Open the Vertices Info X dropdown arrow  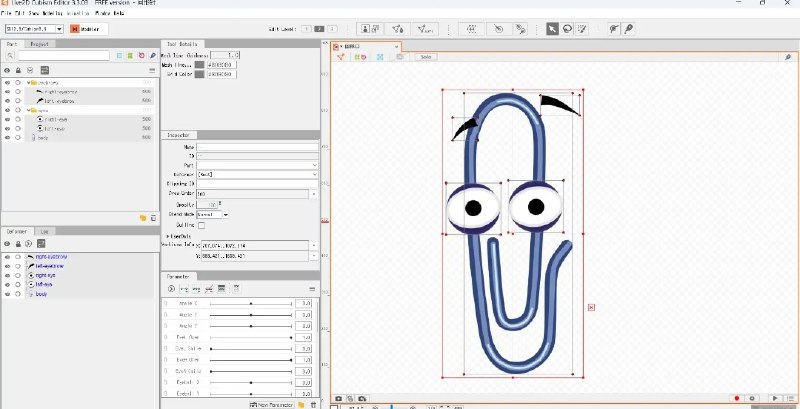(x=314, y=246)
